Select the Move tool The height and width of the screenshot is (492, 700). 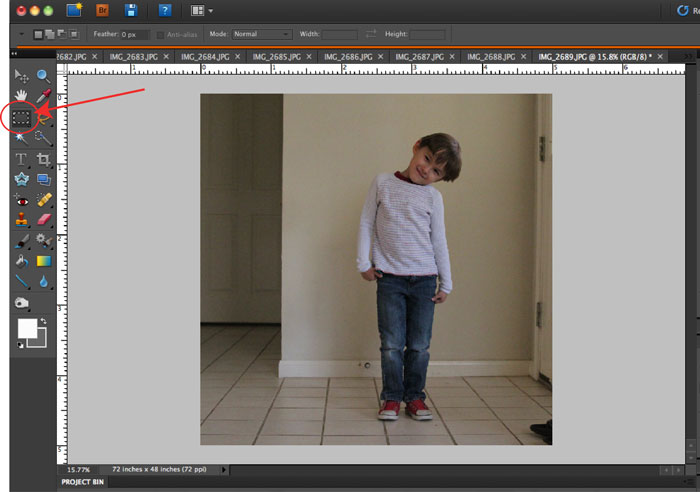coord(21,76)
